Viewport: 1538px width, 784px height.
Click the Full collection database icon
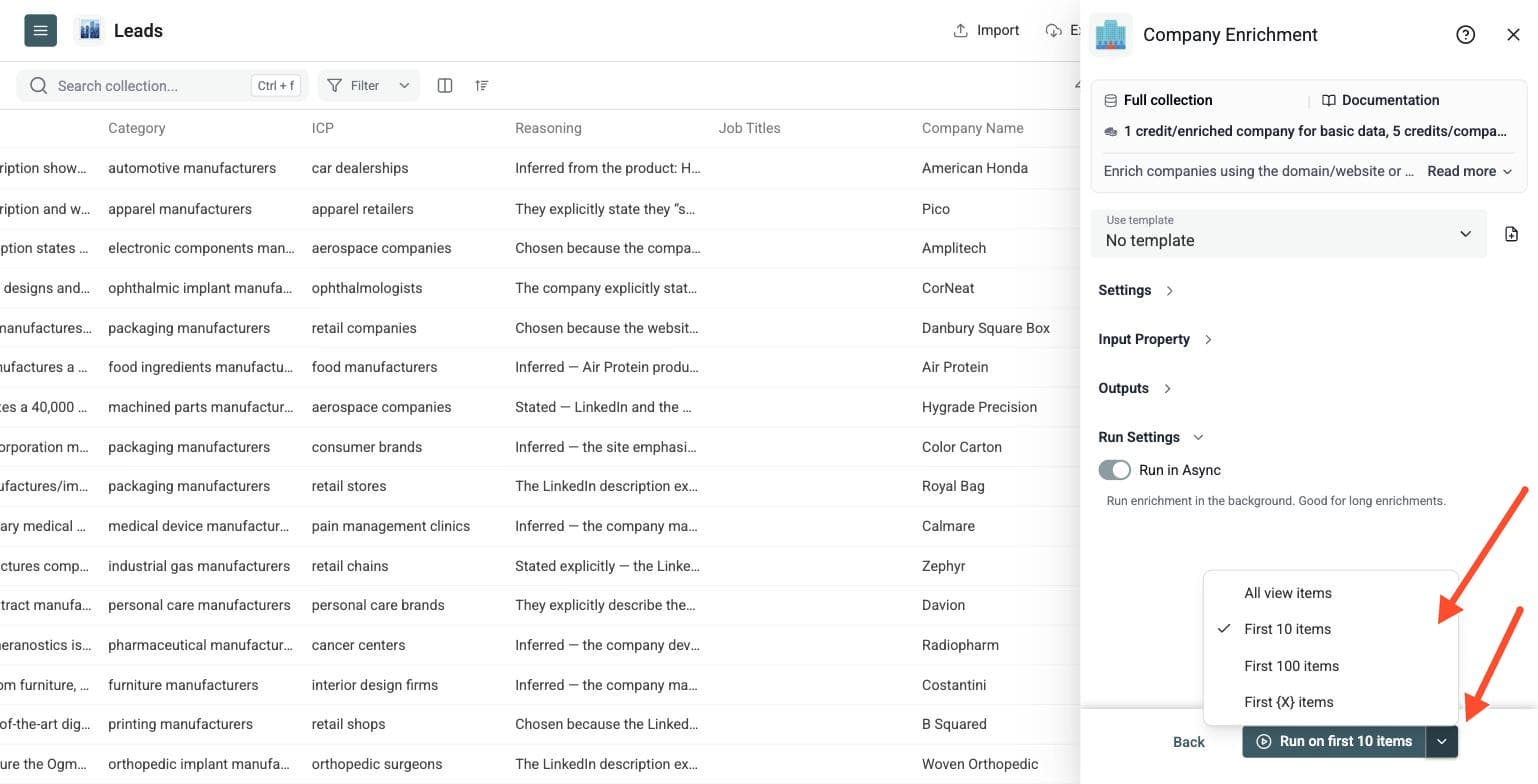pyautogui.click(x=1110, y=100)
